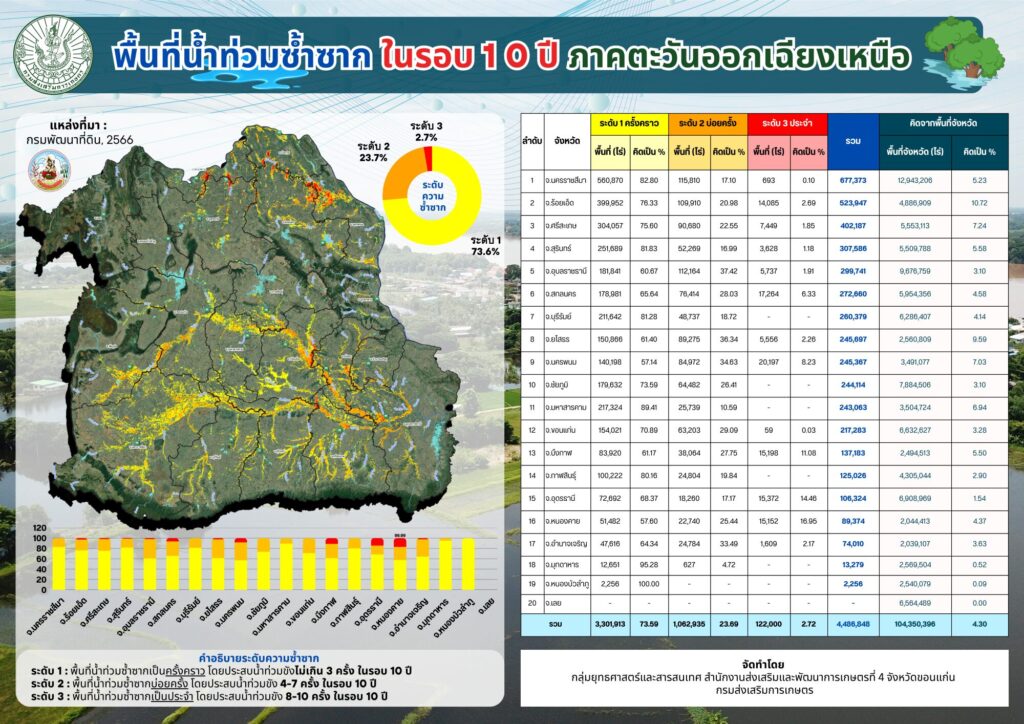Click the จ.หนองคาย bar in the bar chart

click(400, 566)
